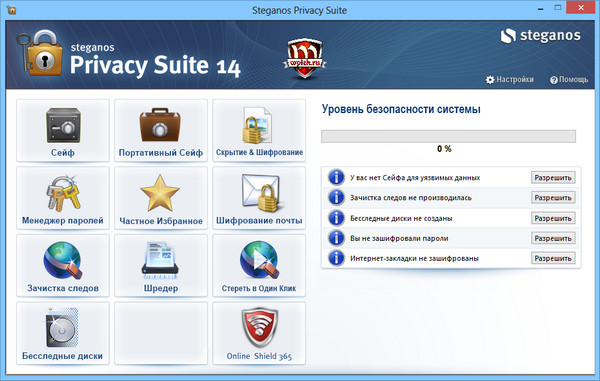Click Разрешить for 'Вы не зашифровали пароли'
Screen dimensions: 600x381
point(553,238)
